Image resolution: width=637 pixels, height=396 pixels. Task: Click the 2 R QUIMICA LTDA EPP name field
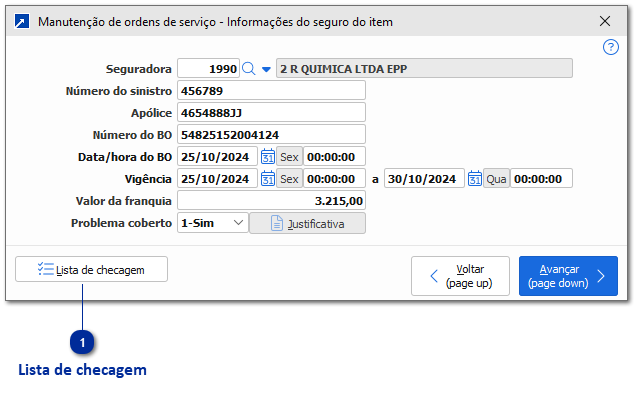425,68
